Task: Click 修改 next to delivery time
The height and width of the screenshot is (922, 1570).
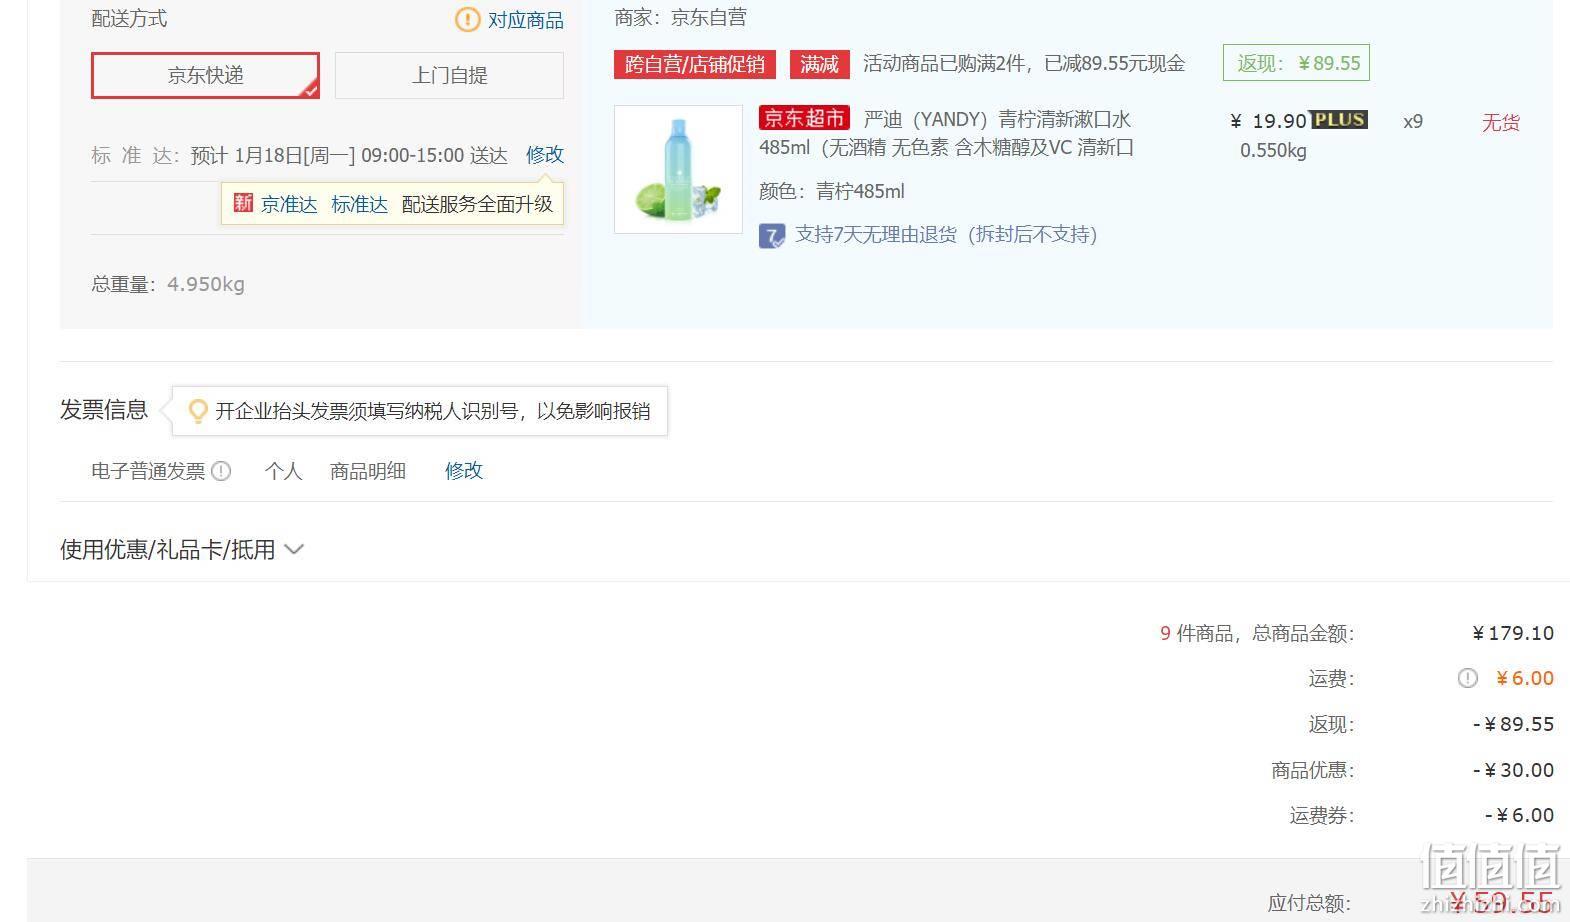Action: click(545, 155)
